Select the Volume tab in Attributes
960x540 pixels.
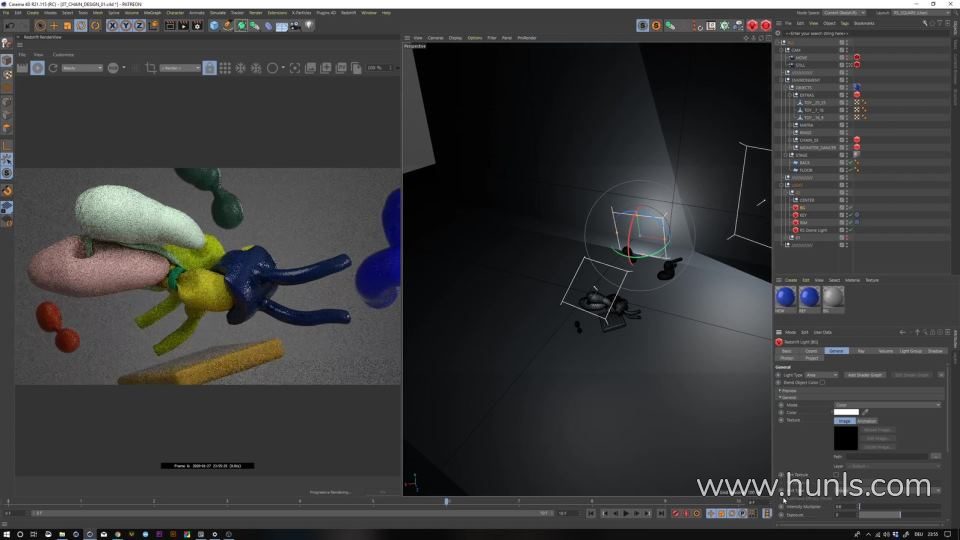pyautogui.click(x=885, y=351)
